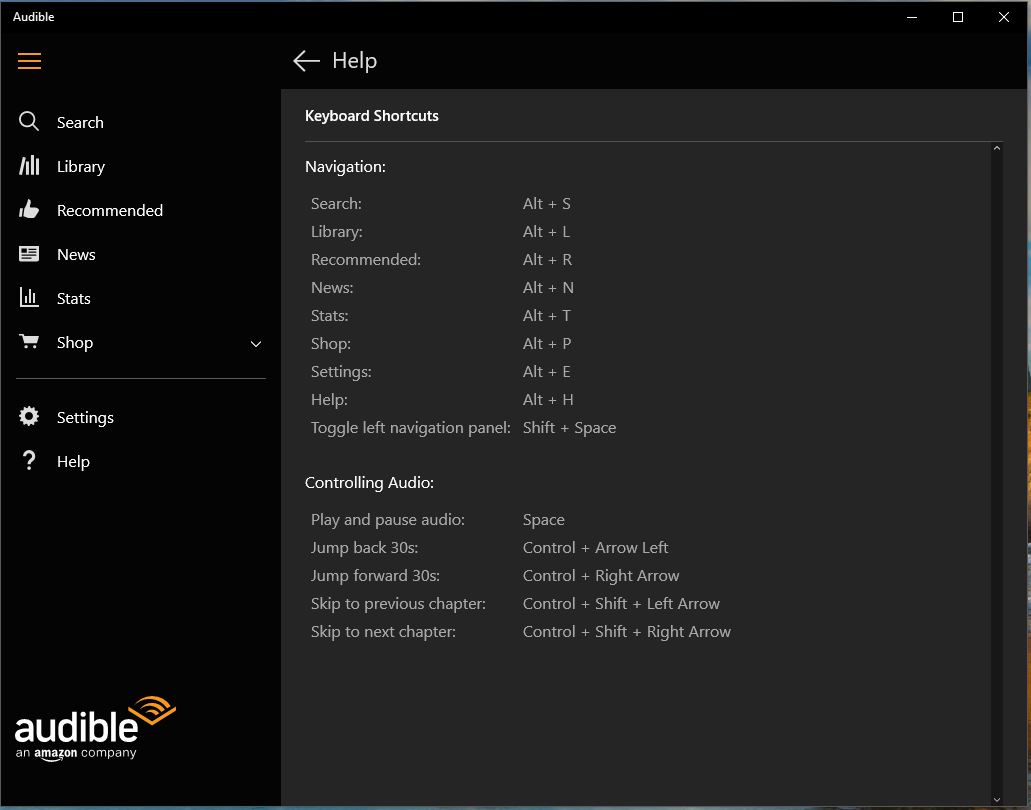Click the Keyboard Shortcuts heading
The width and height of the screenshot is (1031, 810).
[372, 116]
